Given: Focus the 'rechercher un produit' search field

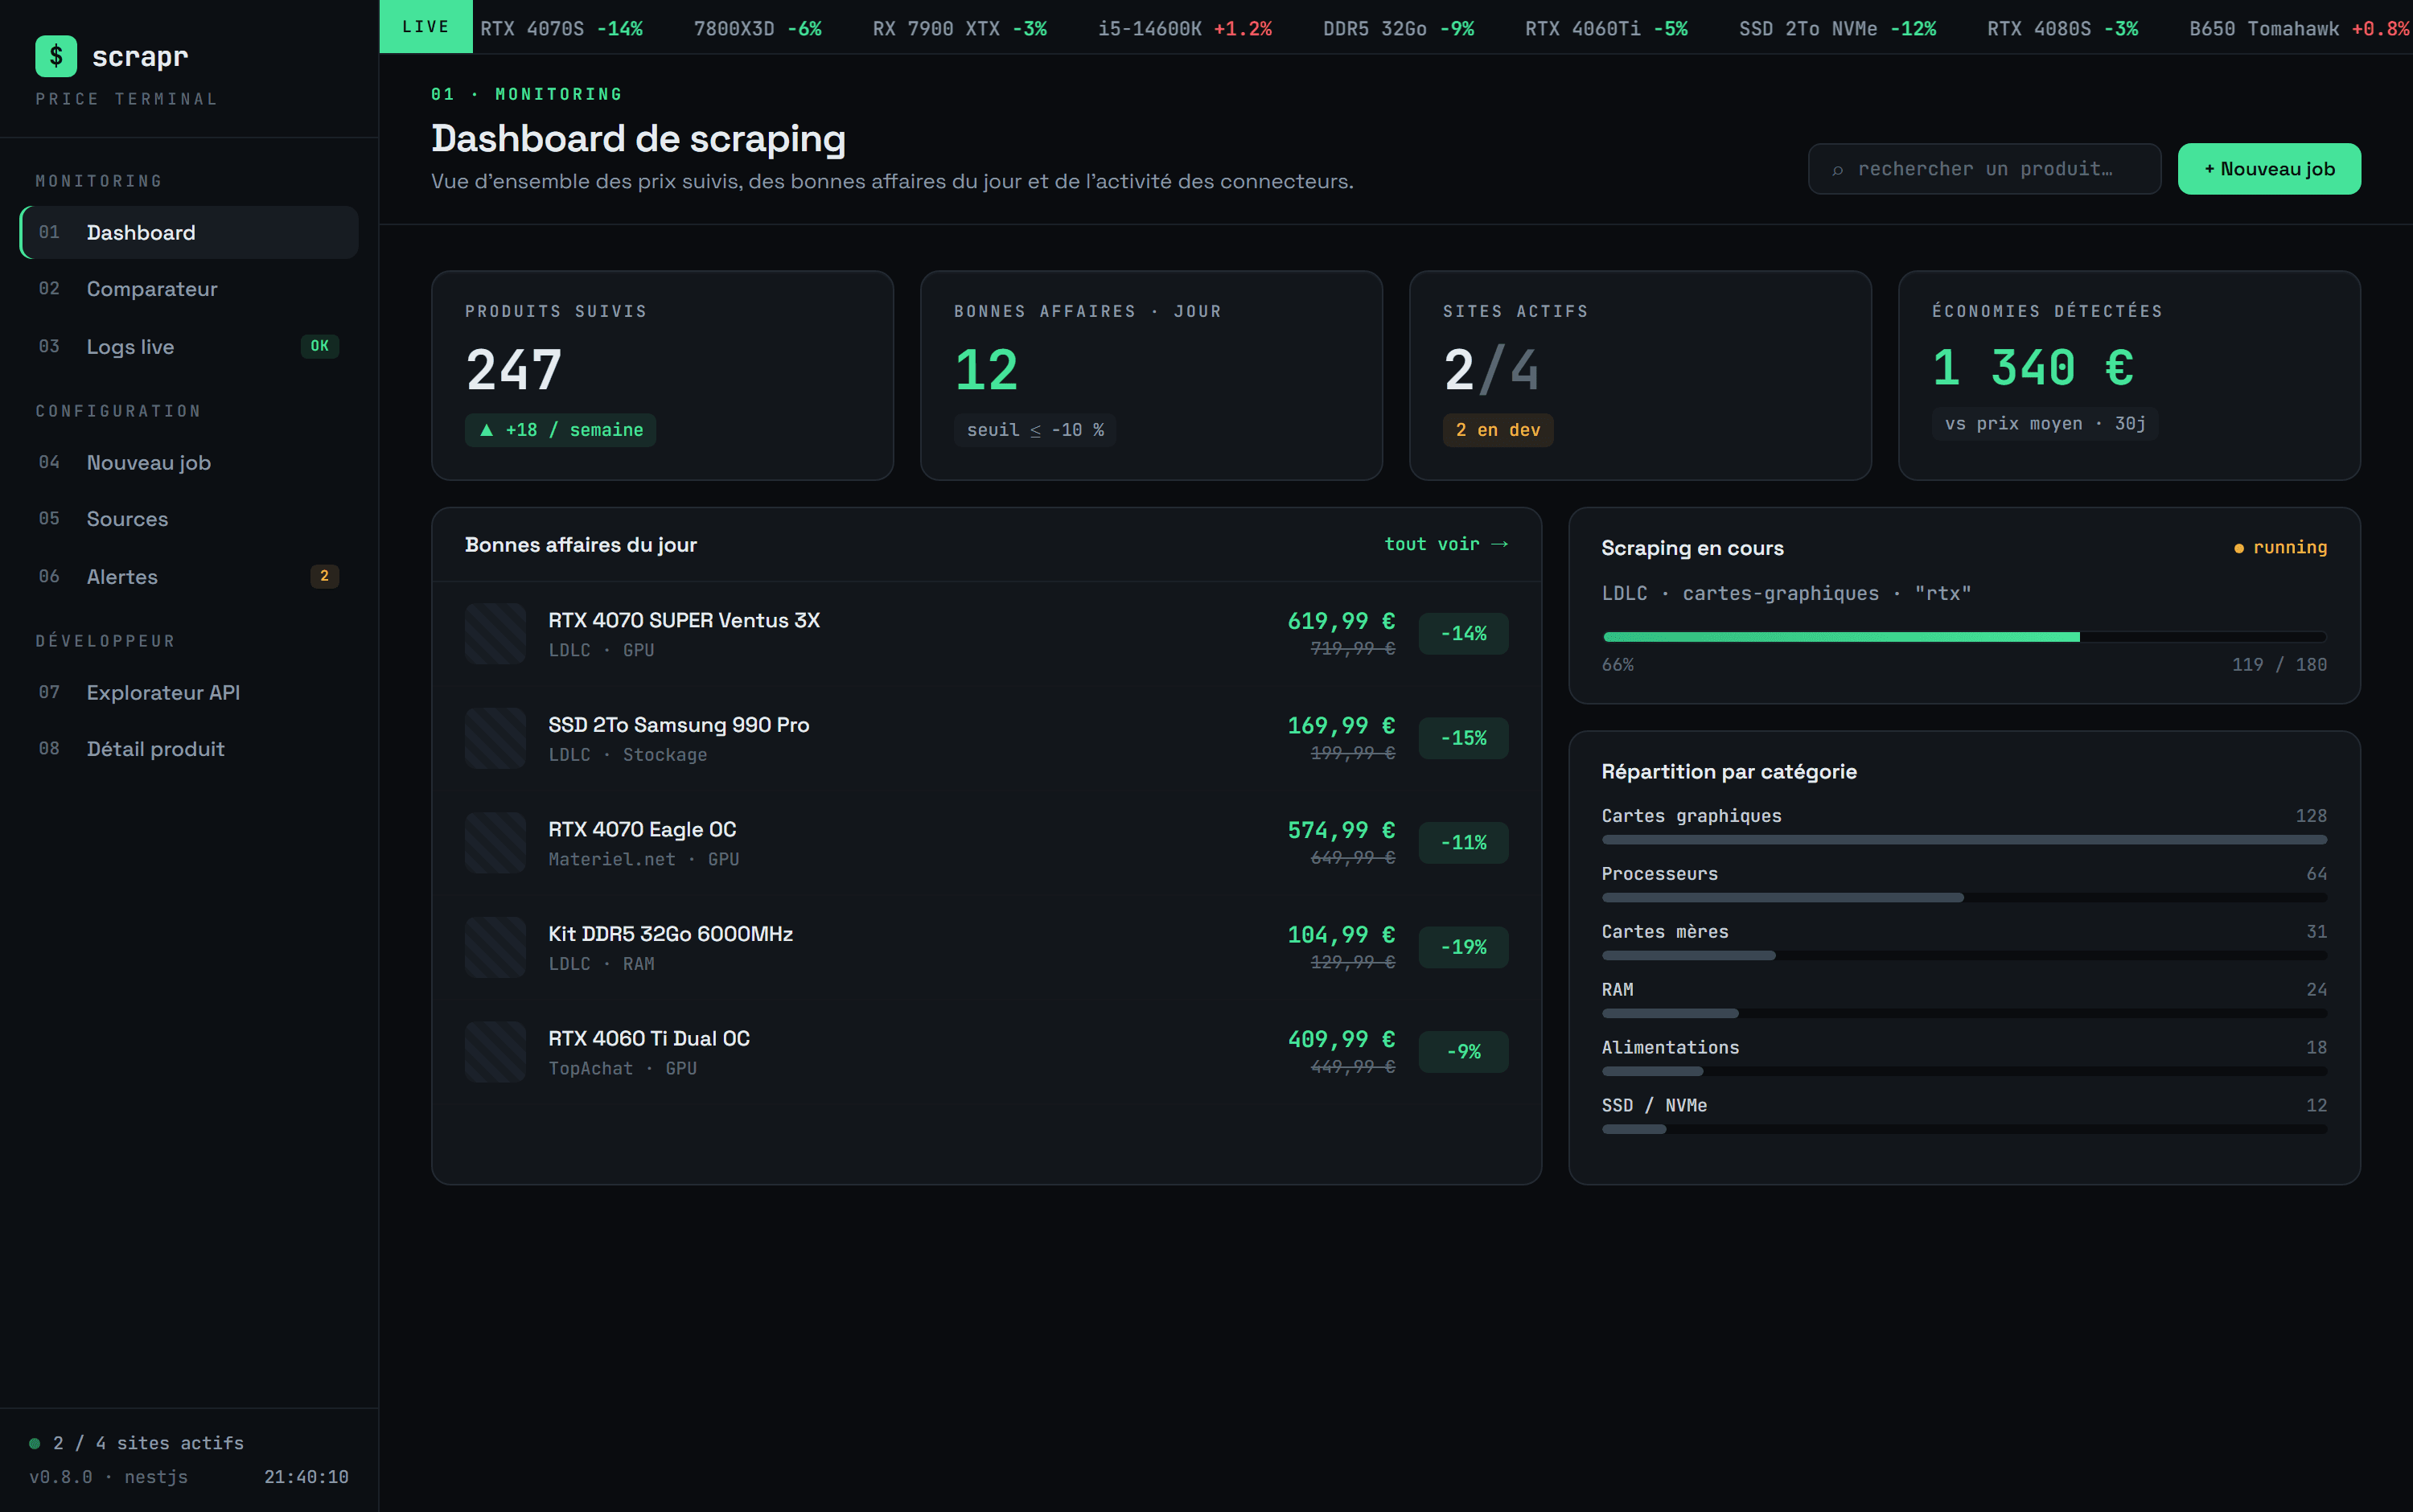Looking at the screenshot, I should tap(1984, 169).
